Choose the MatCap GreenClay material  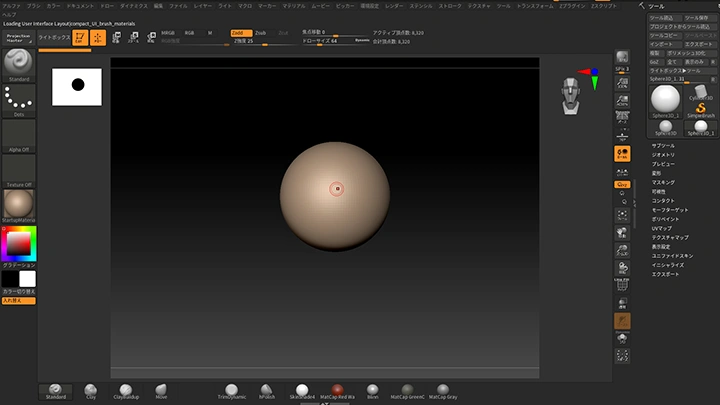pos(407,392)
